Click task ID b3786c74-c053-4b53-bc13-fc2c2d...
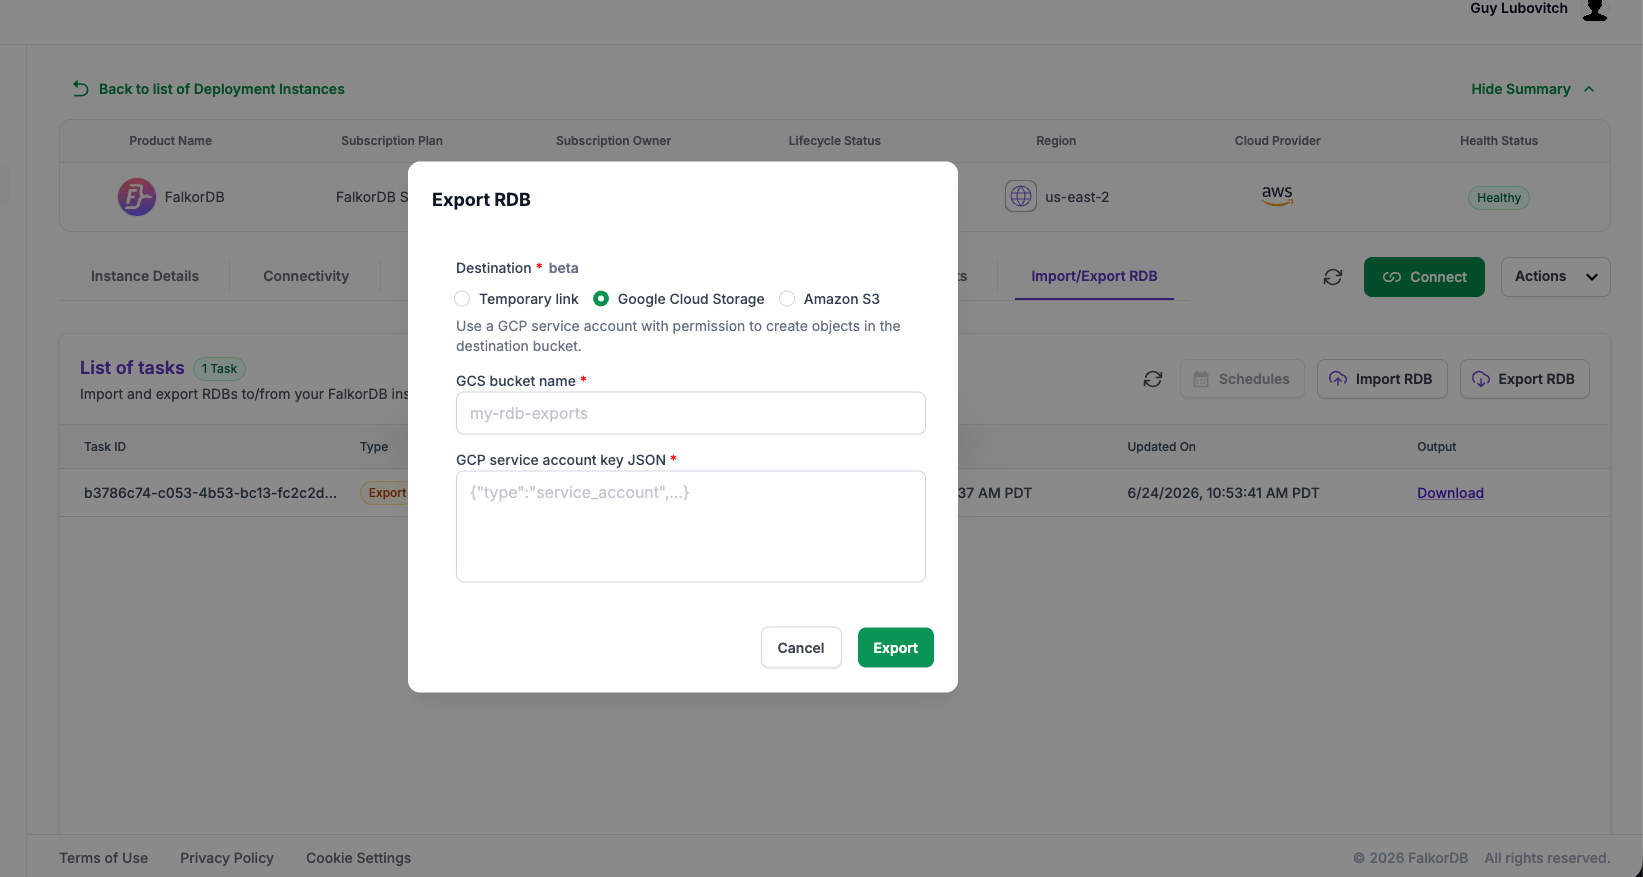The image size is (1643, 877). (210, 493)
